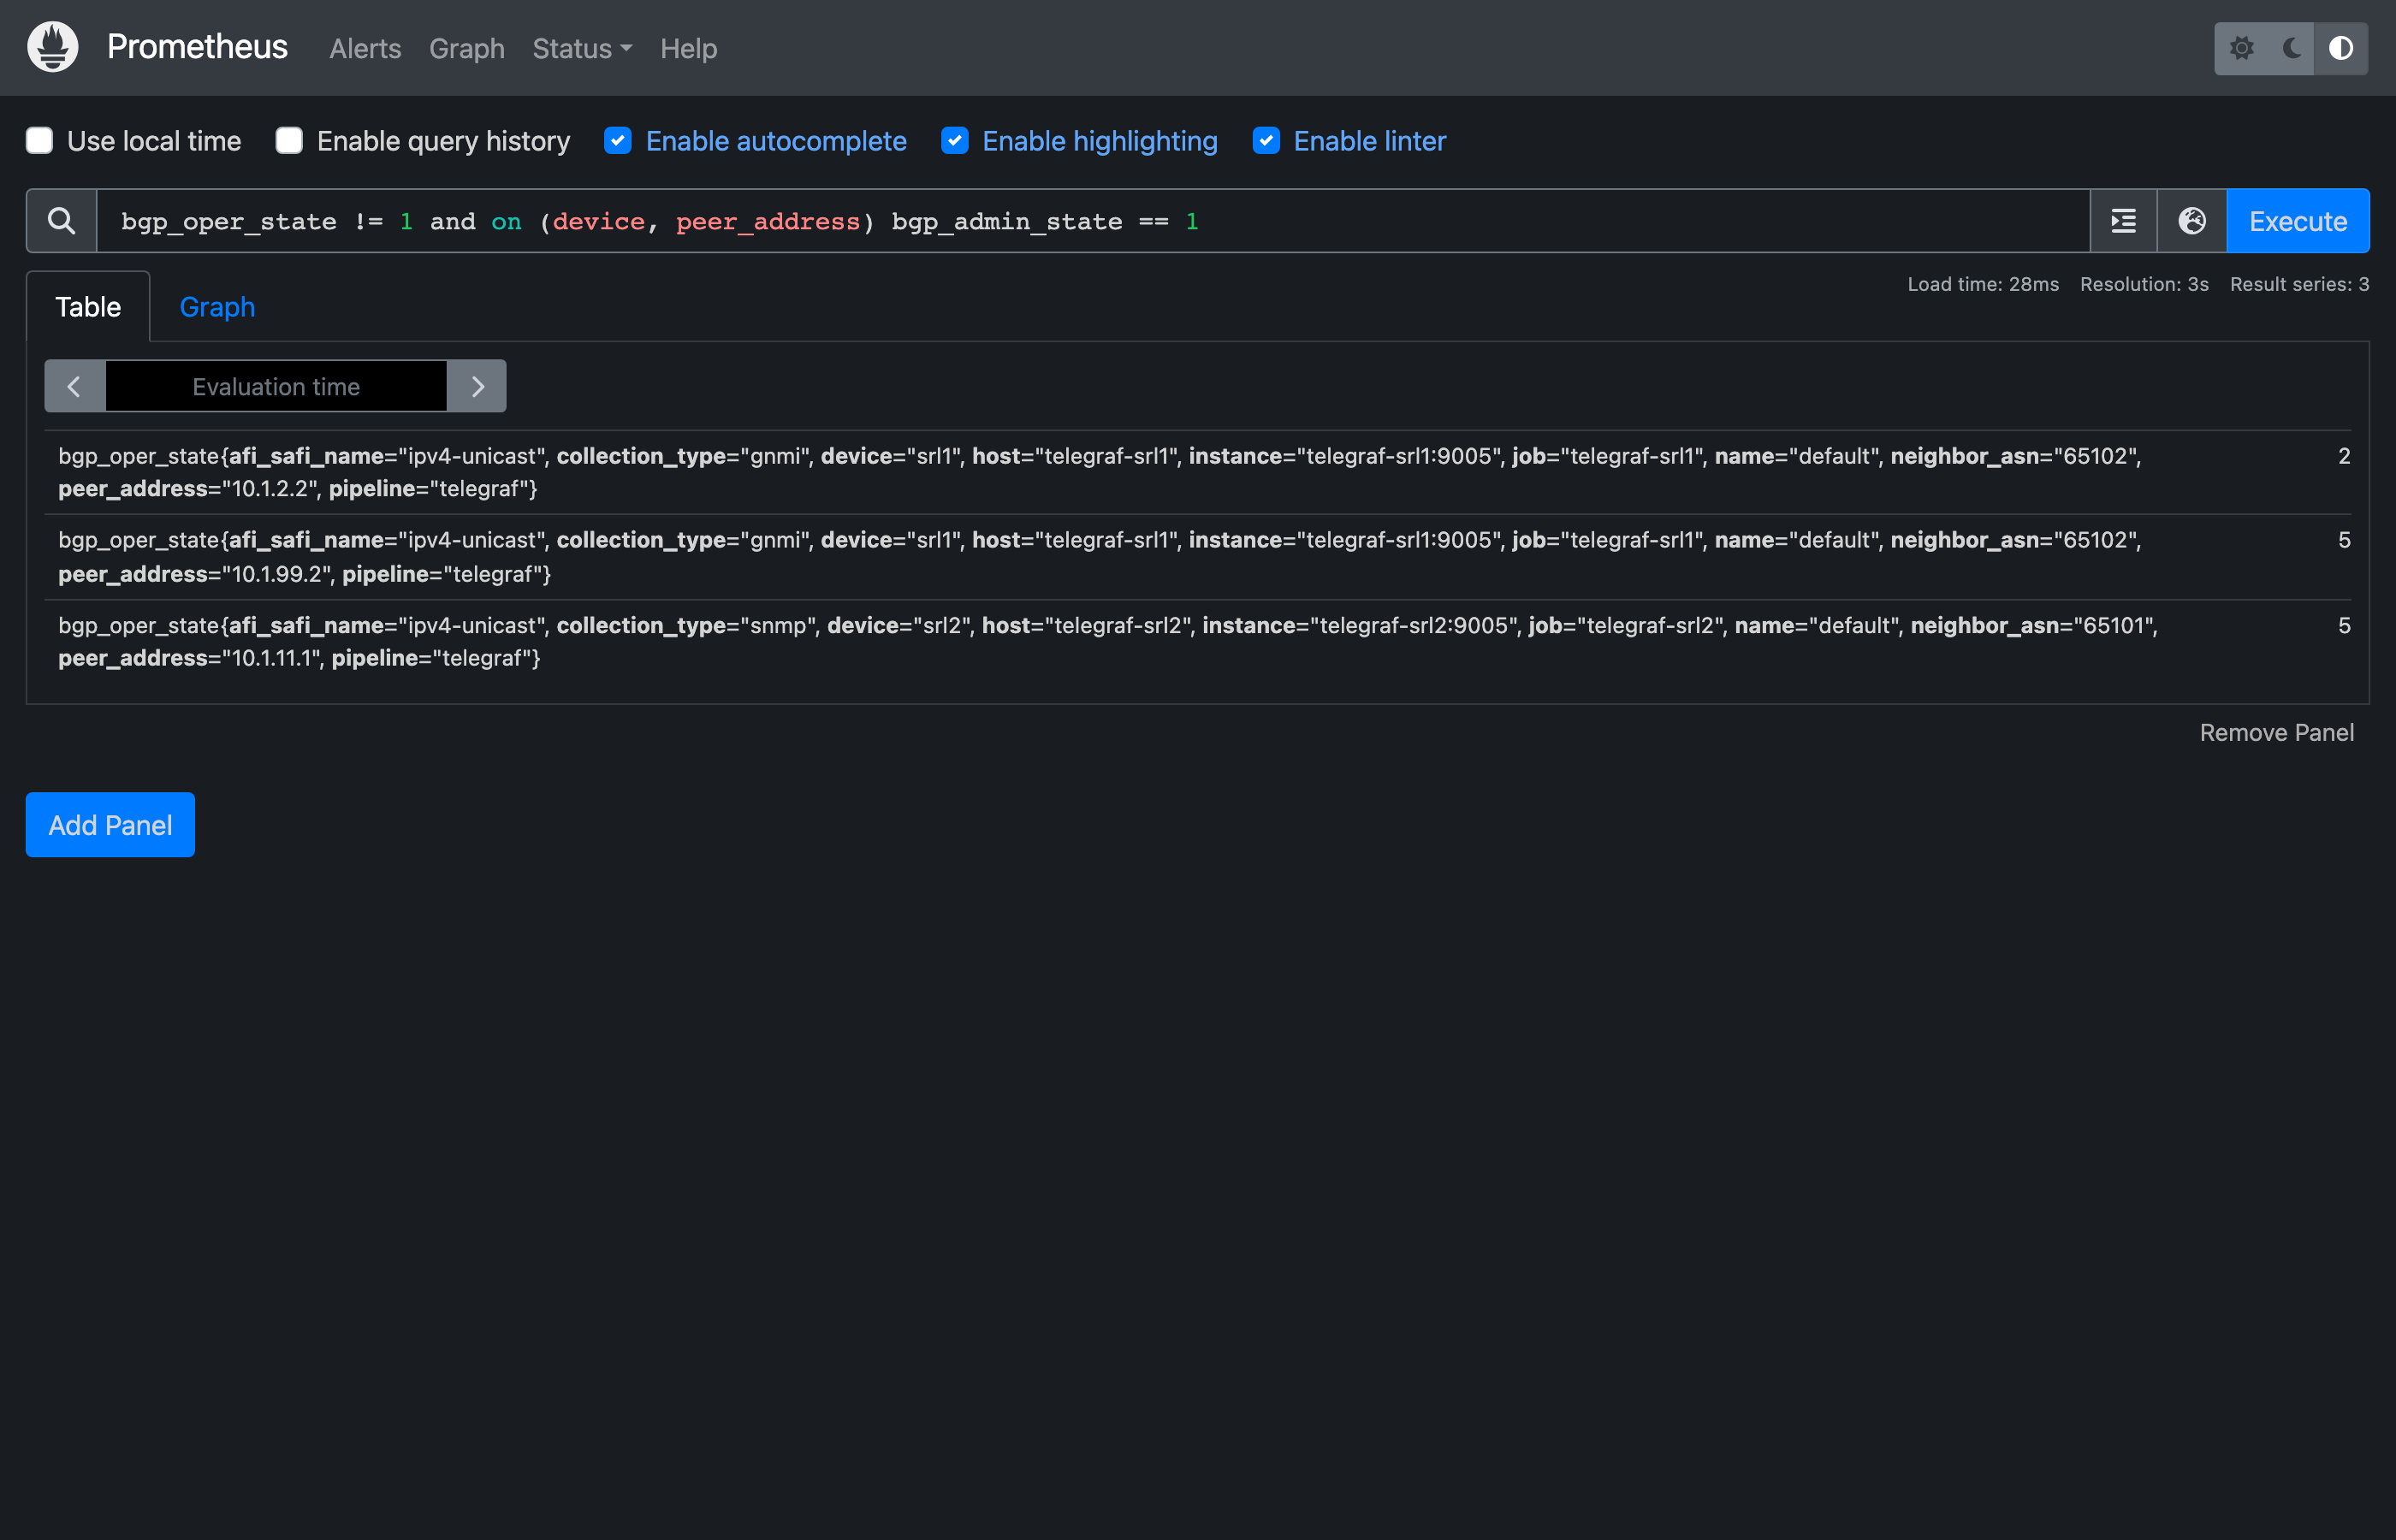
Task: Focus the PromQL expression input field
Action: pos(1093,221)
